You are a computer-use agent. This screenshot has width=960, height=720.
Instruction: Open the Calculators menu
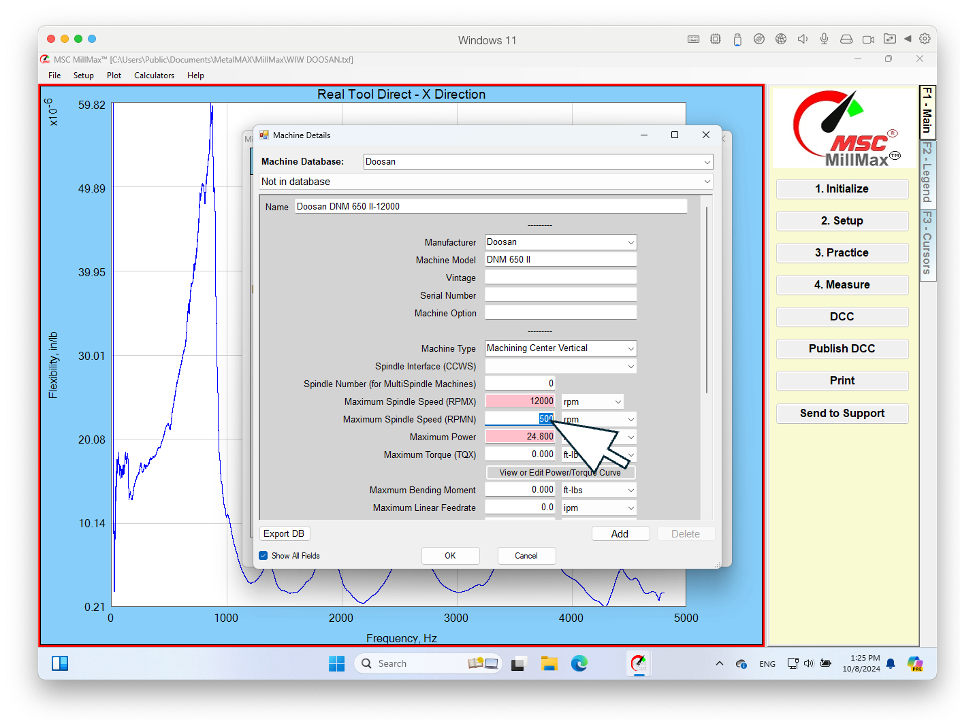pos(154,75)
